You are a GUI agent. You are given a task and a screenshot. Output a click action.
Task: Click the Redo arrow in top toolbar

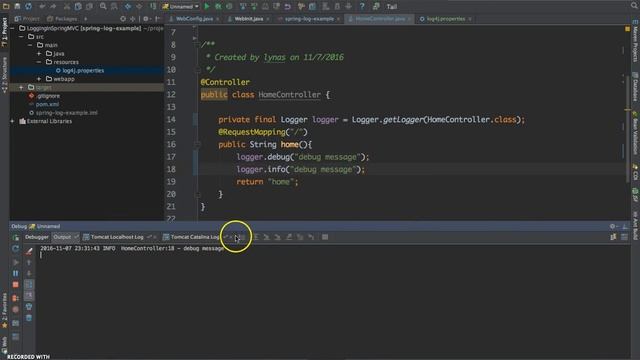tap(53, 6)
